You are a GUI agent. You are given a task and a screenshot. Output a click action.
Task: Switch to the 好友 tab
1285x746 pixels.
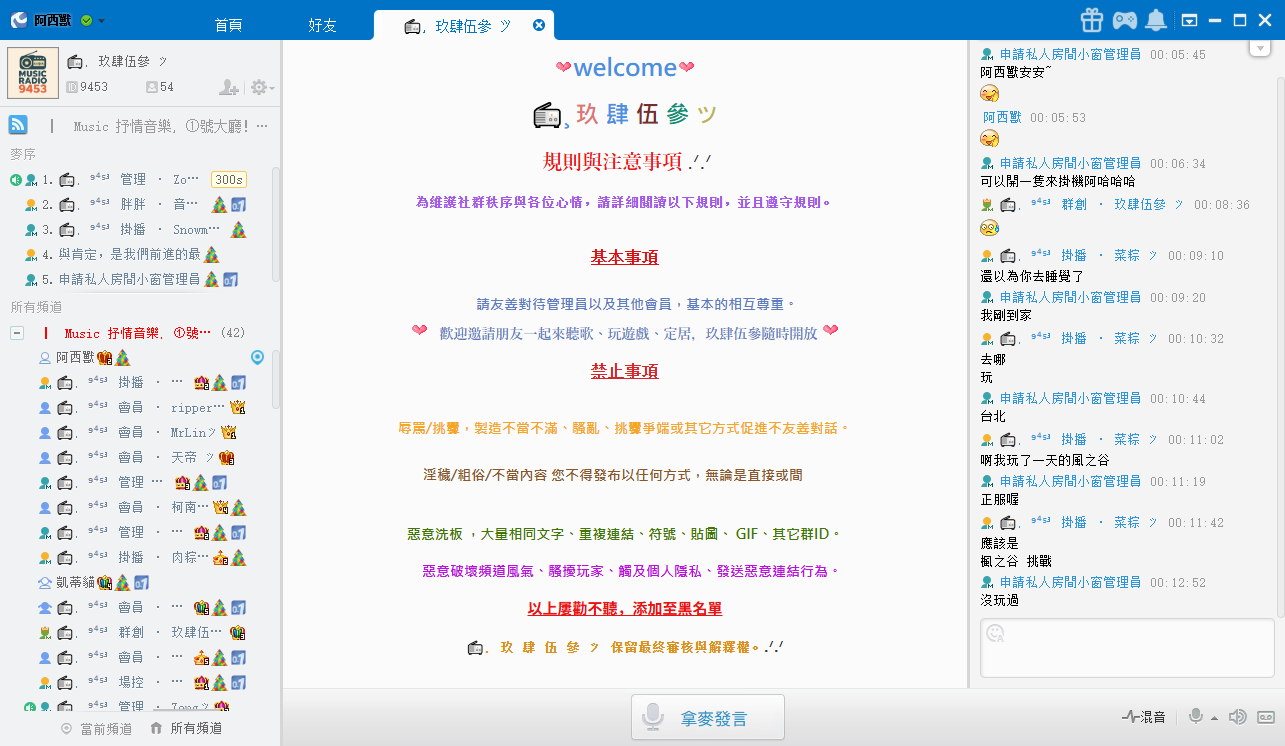[x=322, y=25]
